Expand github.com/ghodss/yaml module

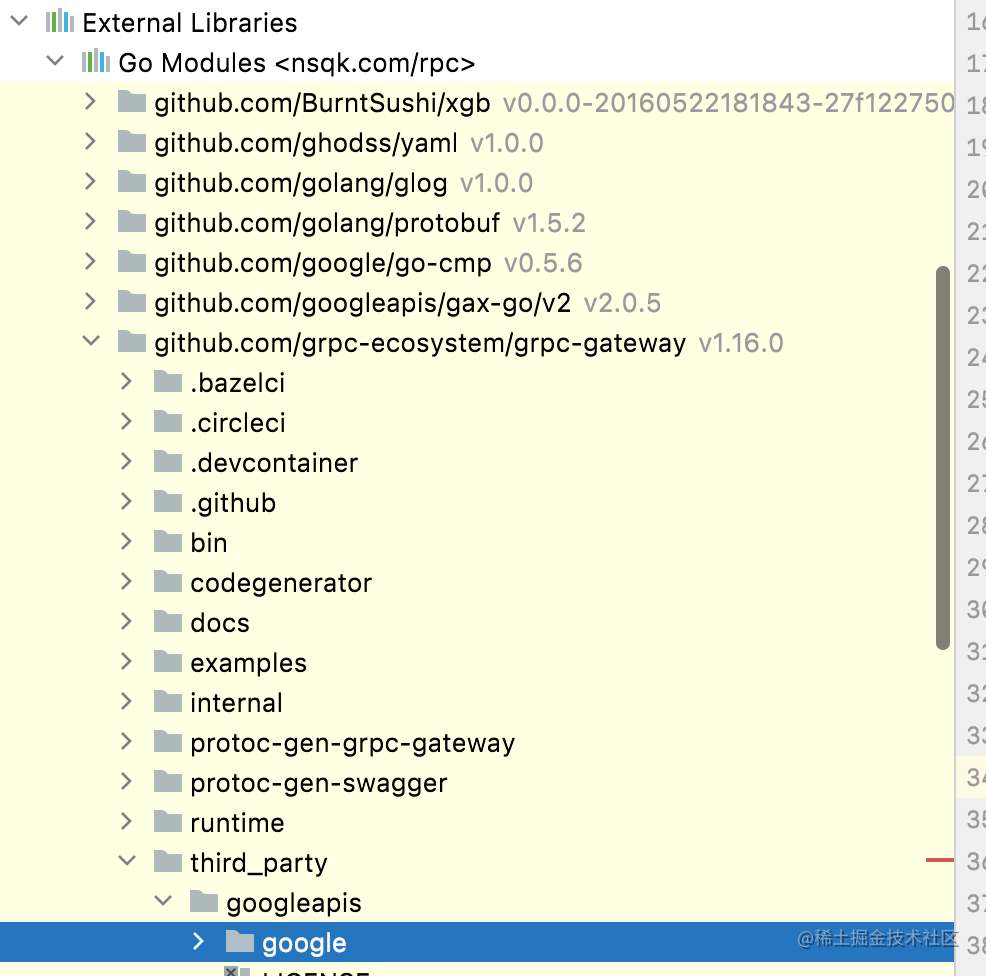tap(91, 141)
